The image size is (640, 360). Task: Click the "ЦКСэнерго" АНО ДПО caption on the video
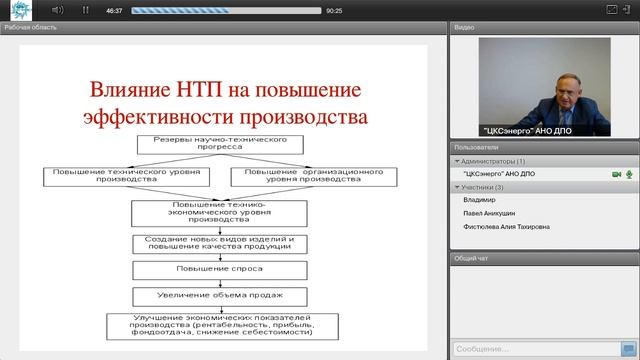(x=527, y=131)
